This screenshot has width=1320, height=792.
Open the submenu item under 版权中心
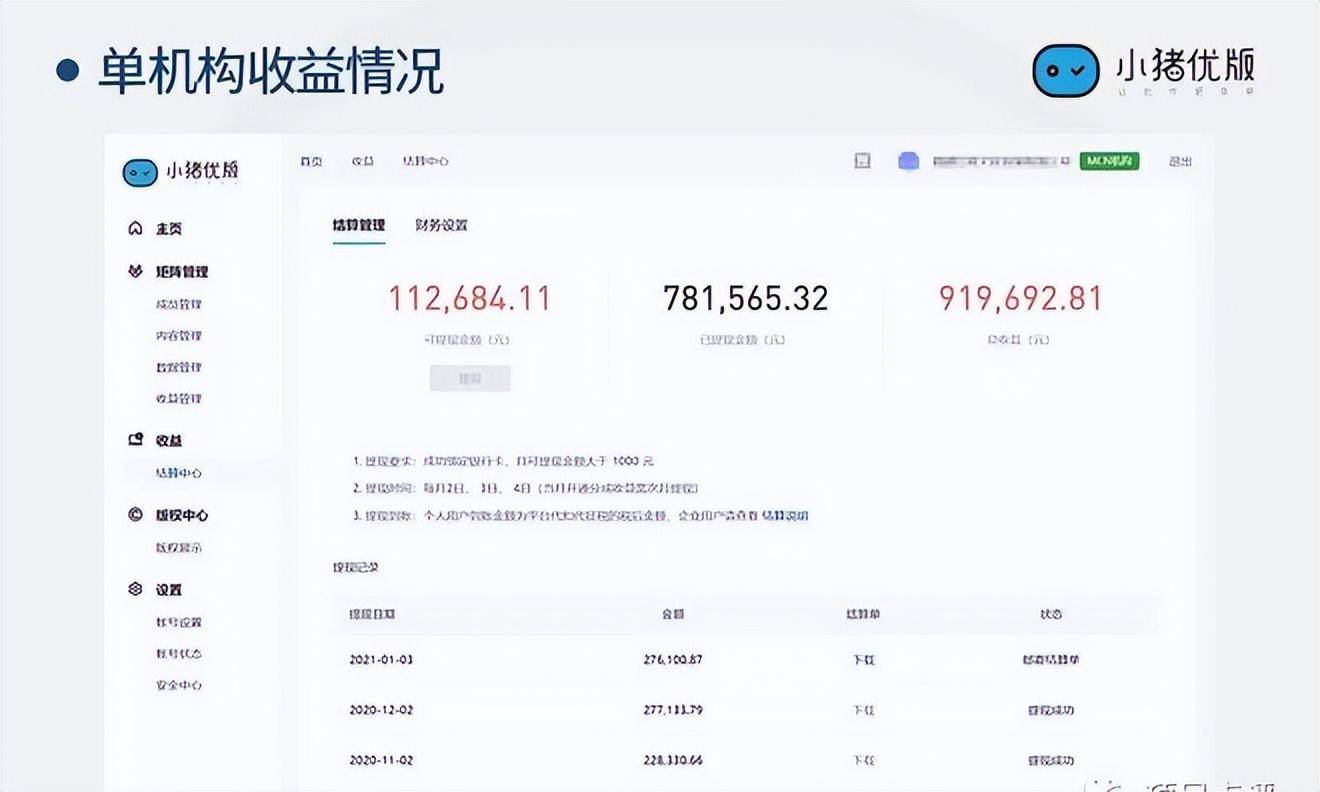tap(179, 548)
